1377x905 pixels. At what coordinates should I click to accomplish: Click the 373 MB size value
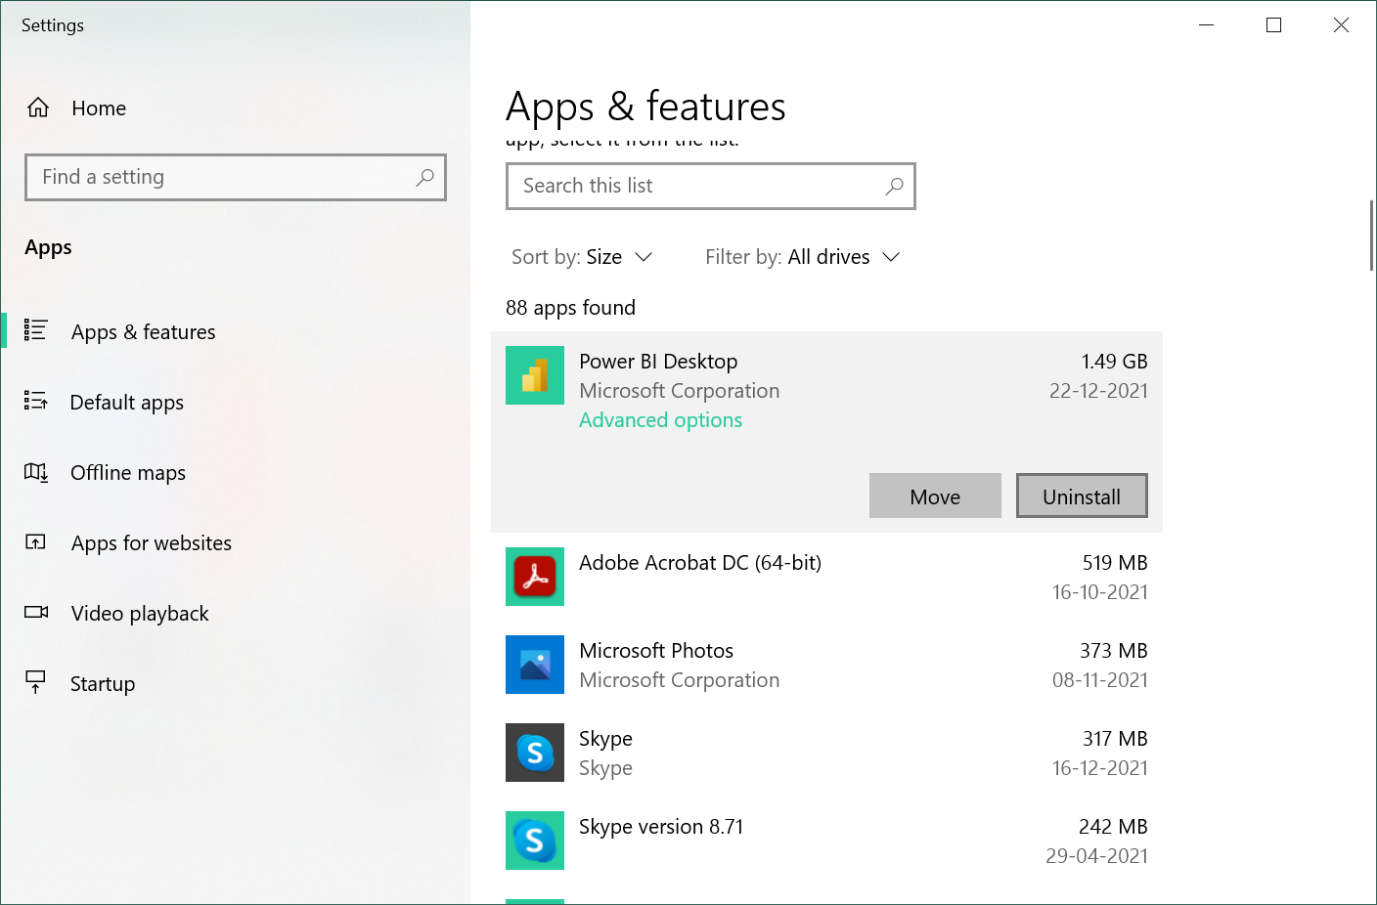pos(1114,651)
